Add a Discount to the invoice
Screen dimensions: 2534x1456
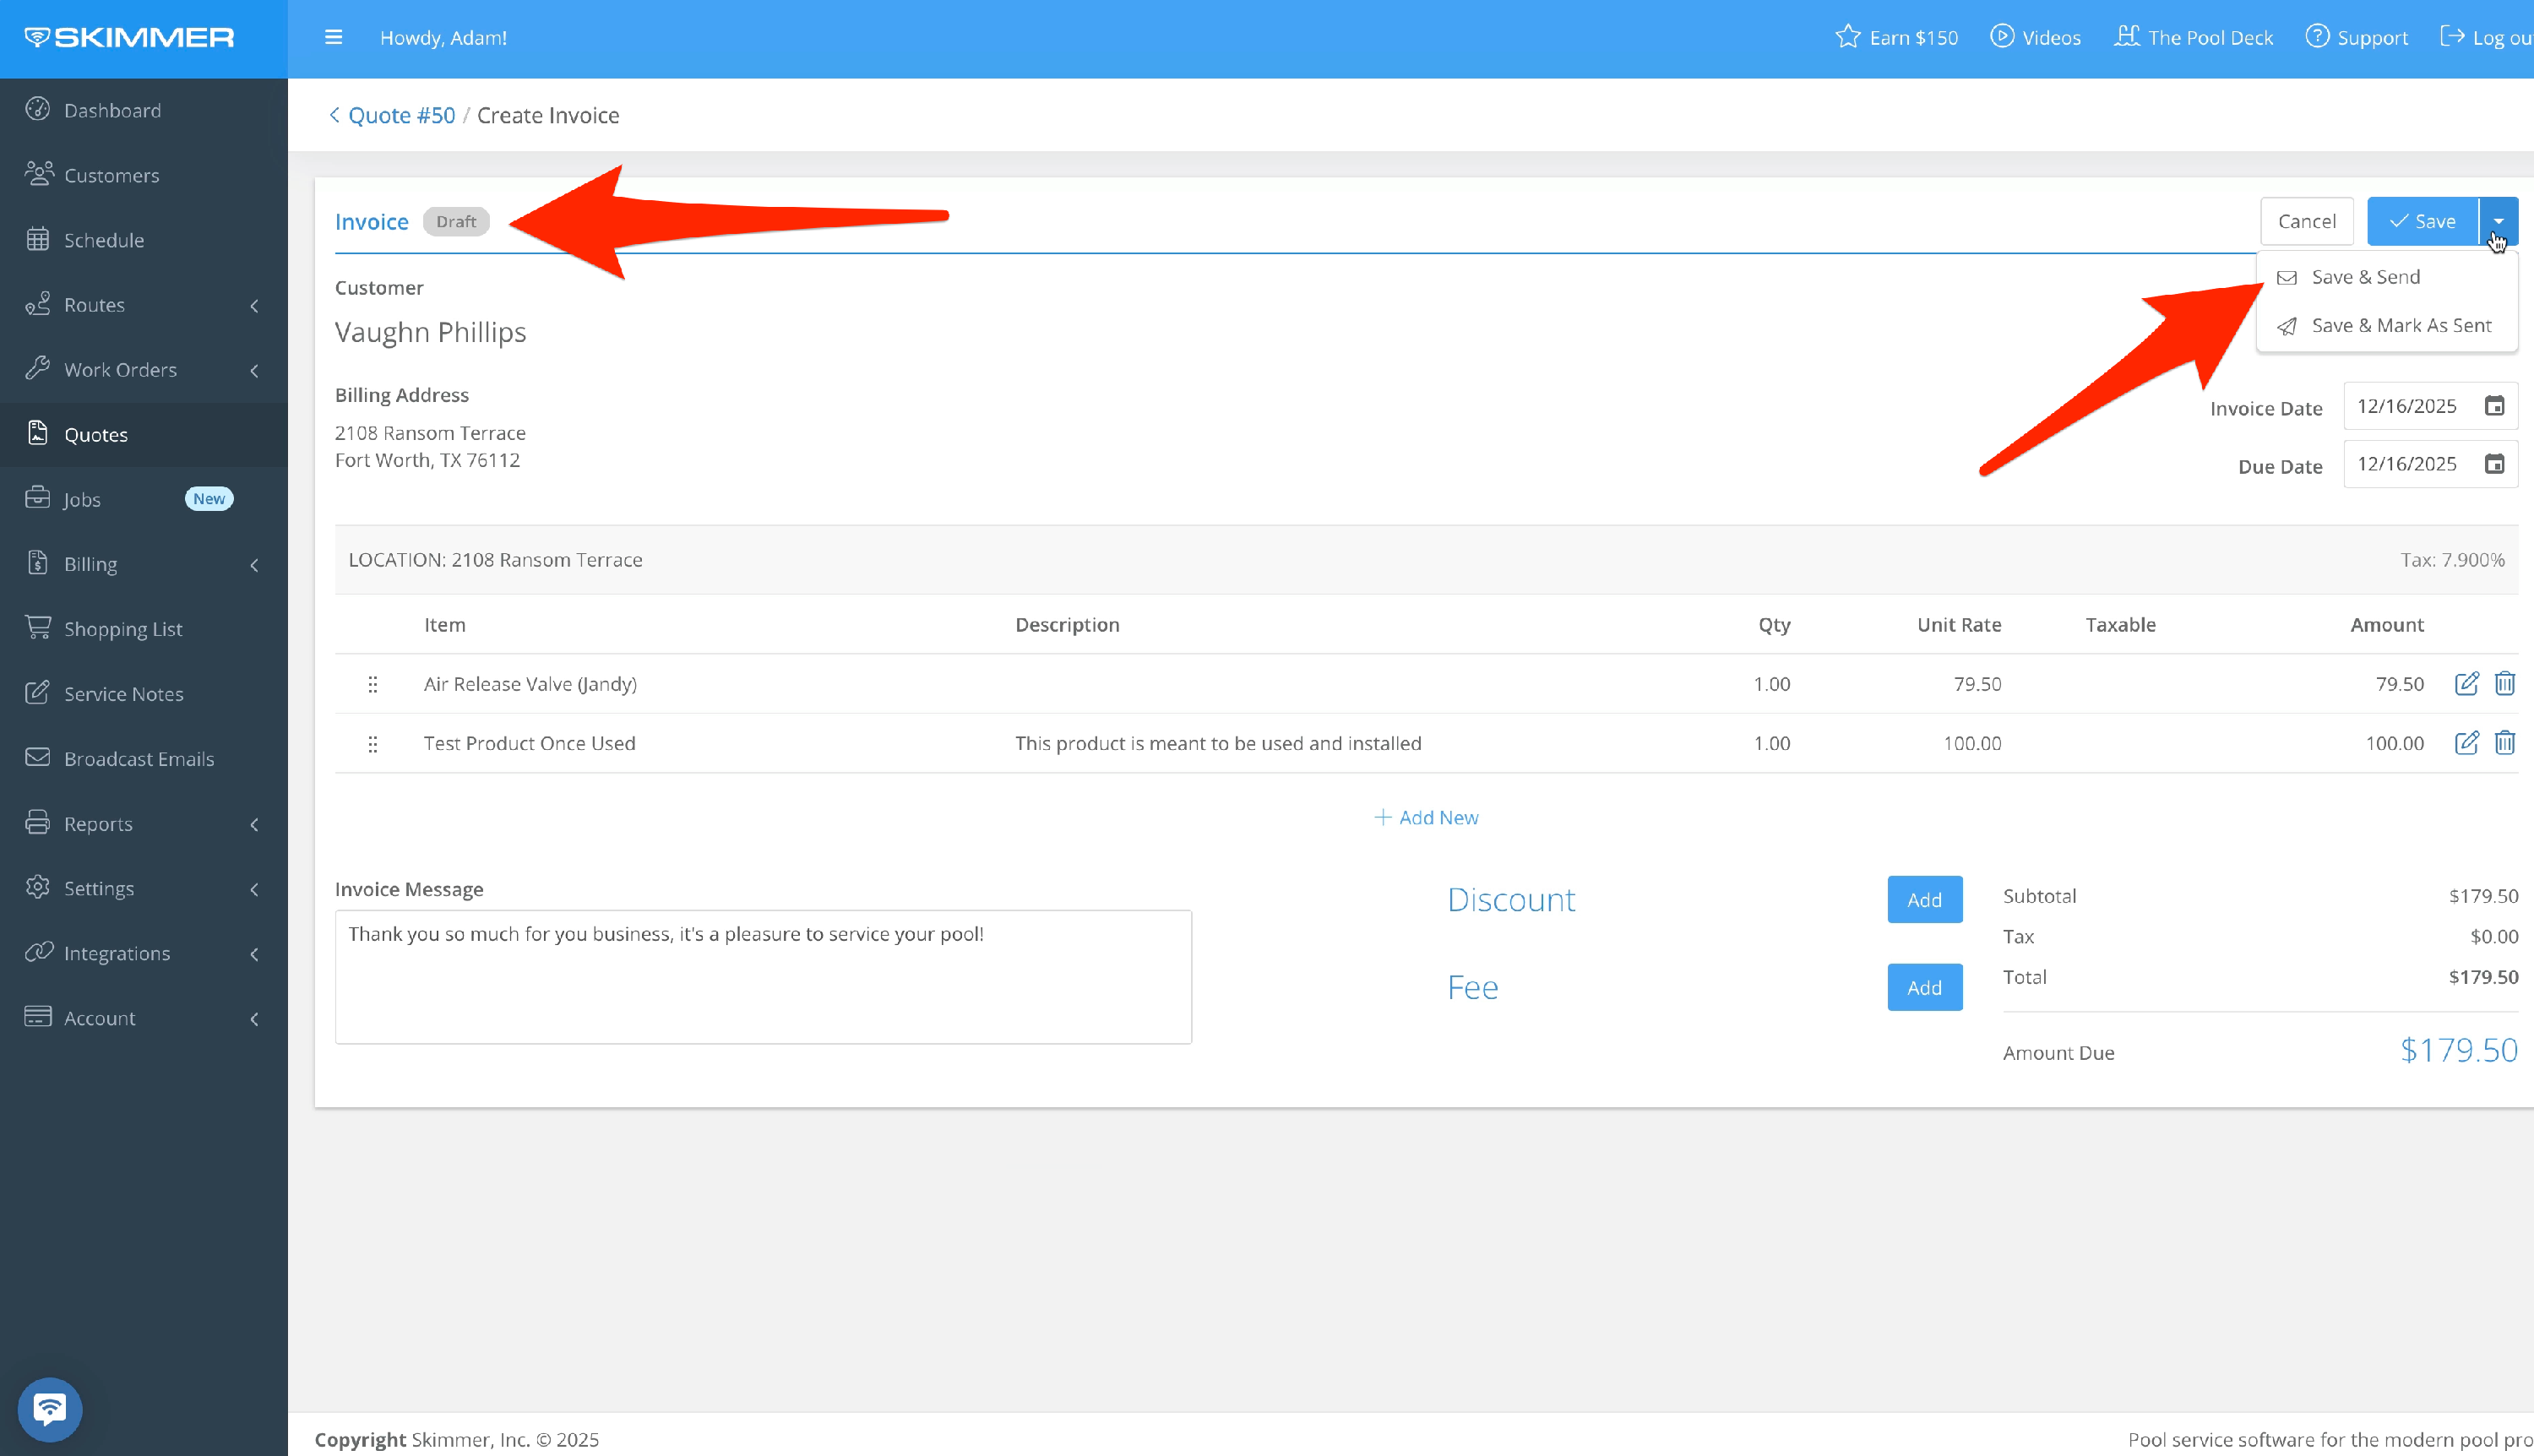click(x=1923, y=899)
